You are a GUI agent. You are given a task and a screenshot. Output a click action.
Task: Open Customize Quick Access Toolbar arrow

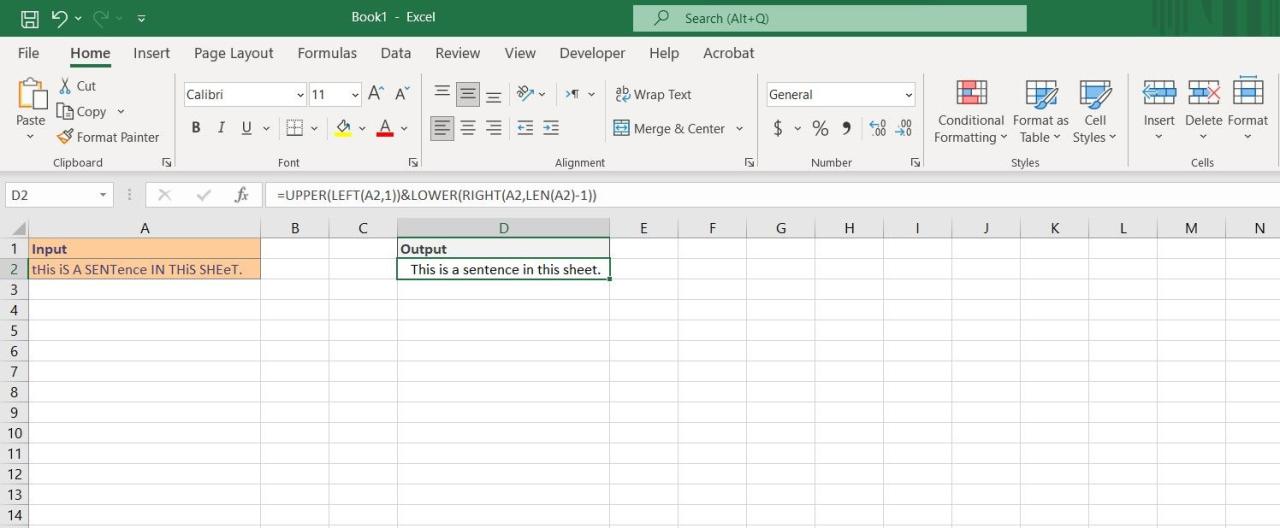(x=141, y=18)
